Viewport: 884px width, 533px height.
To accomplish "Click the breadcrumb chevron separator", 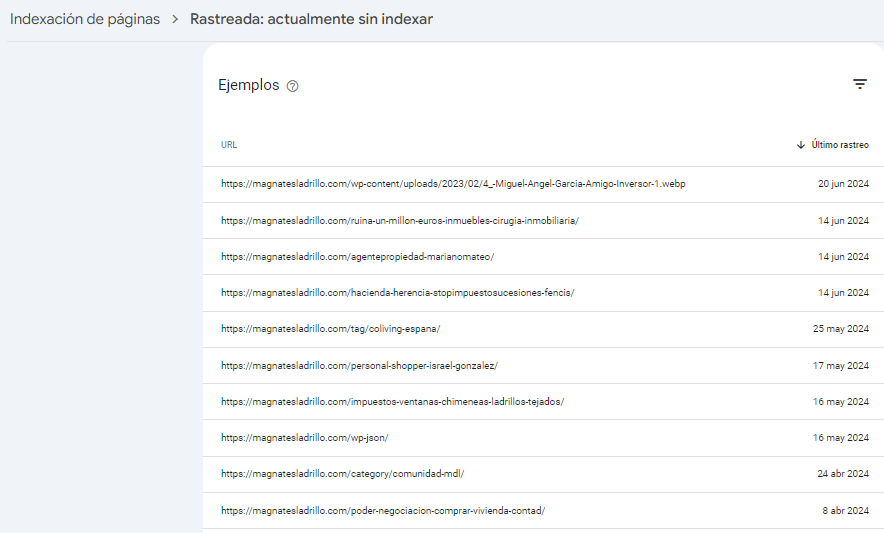I will pos(175,19).
